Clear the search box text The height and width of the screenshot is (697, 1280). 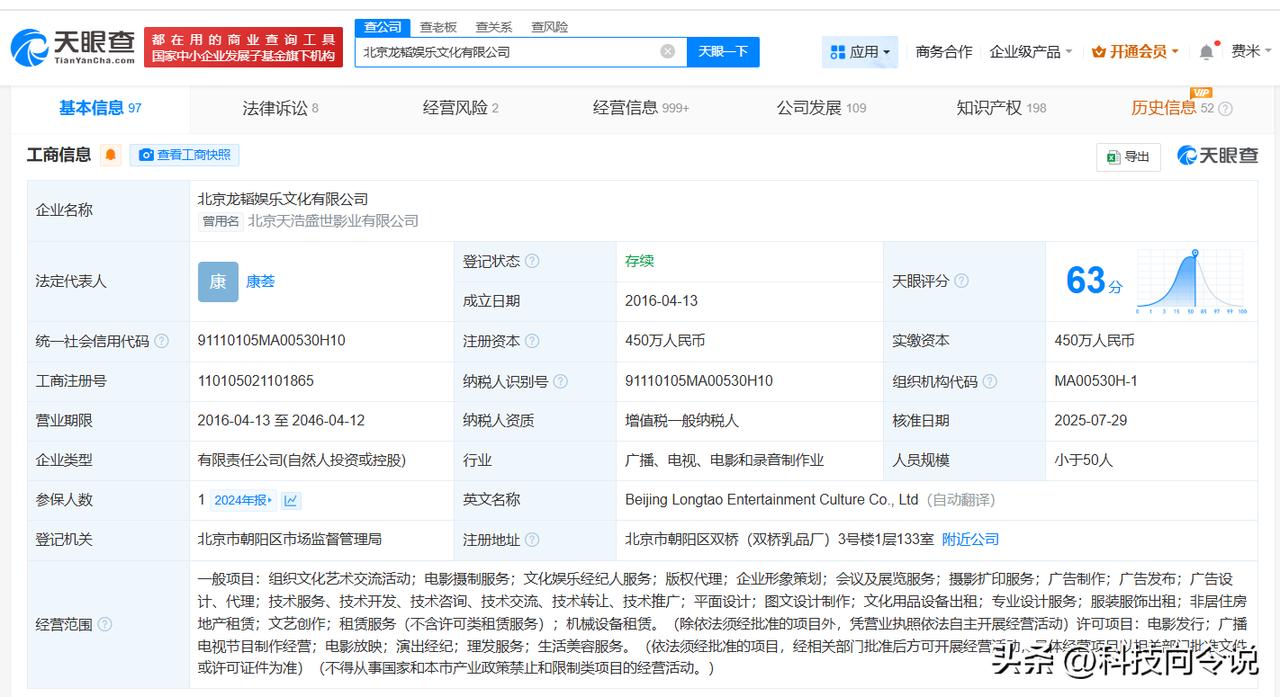(x=667, y=52)
